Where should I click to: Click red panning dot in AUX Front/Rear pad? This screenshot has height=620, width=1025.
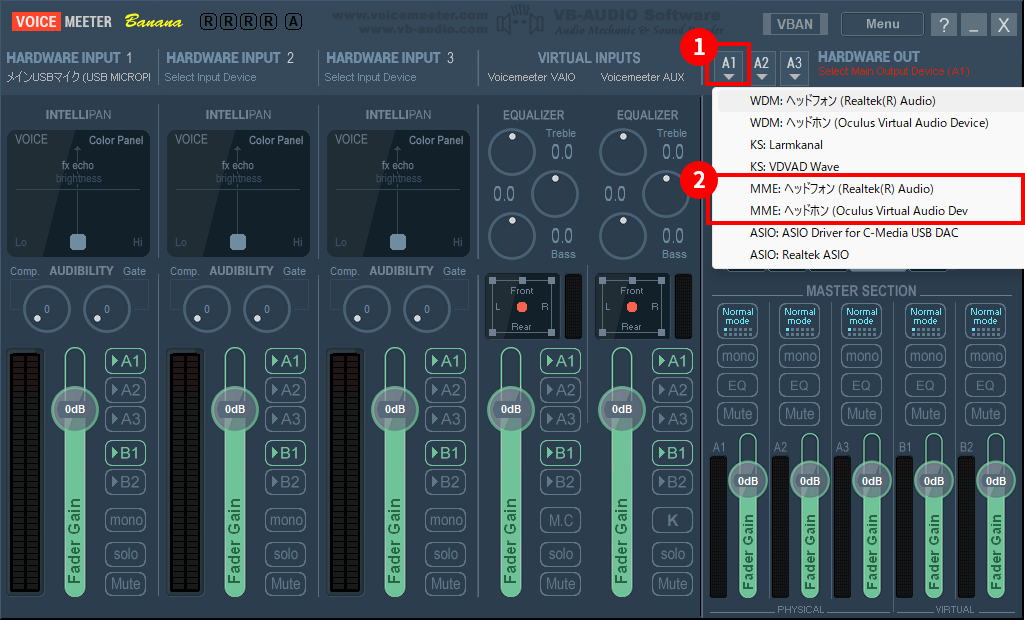(631, 307)
